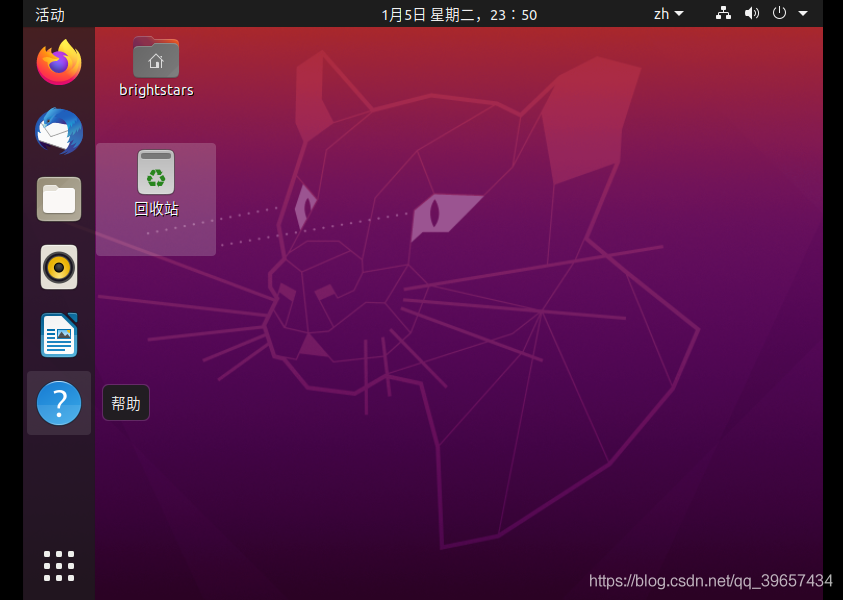Open the 活动 activities overview
The image size is (843, 600).
[x=50, y=15]
